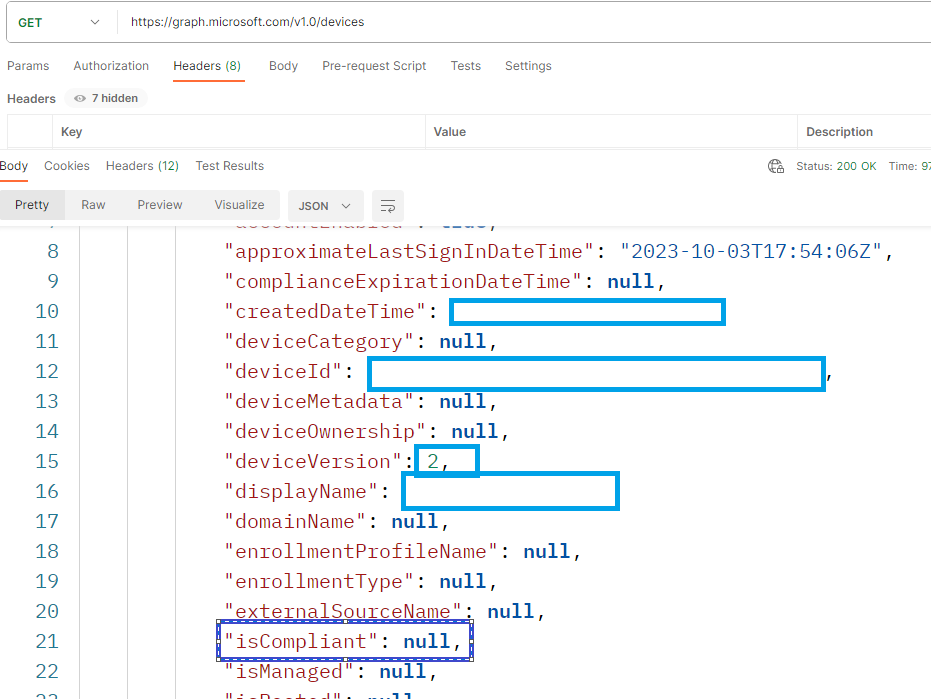Switch to the Visualize tab
This screenshot has width=931, height=699.
(x=239, y=205)
